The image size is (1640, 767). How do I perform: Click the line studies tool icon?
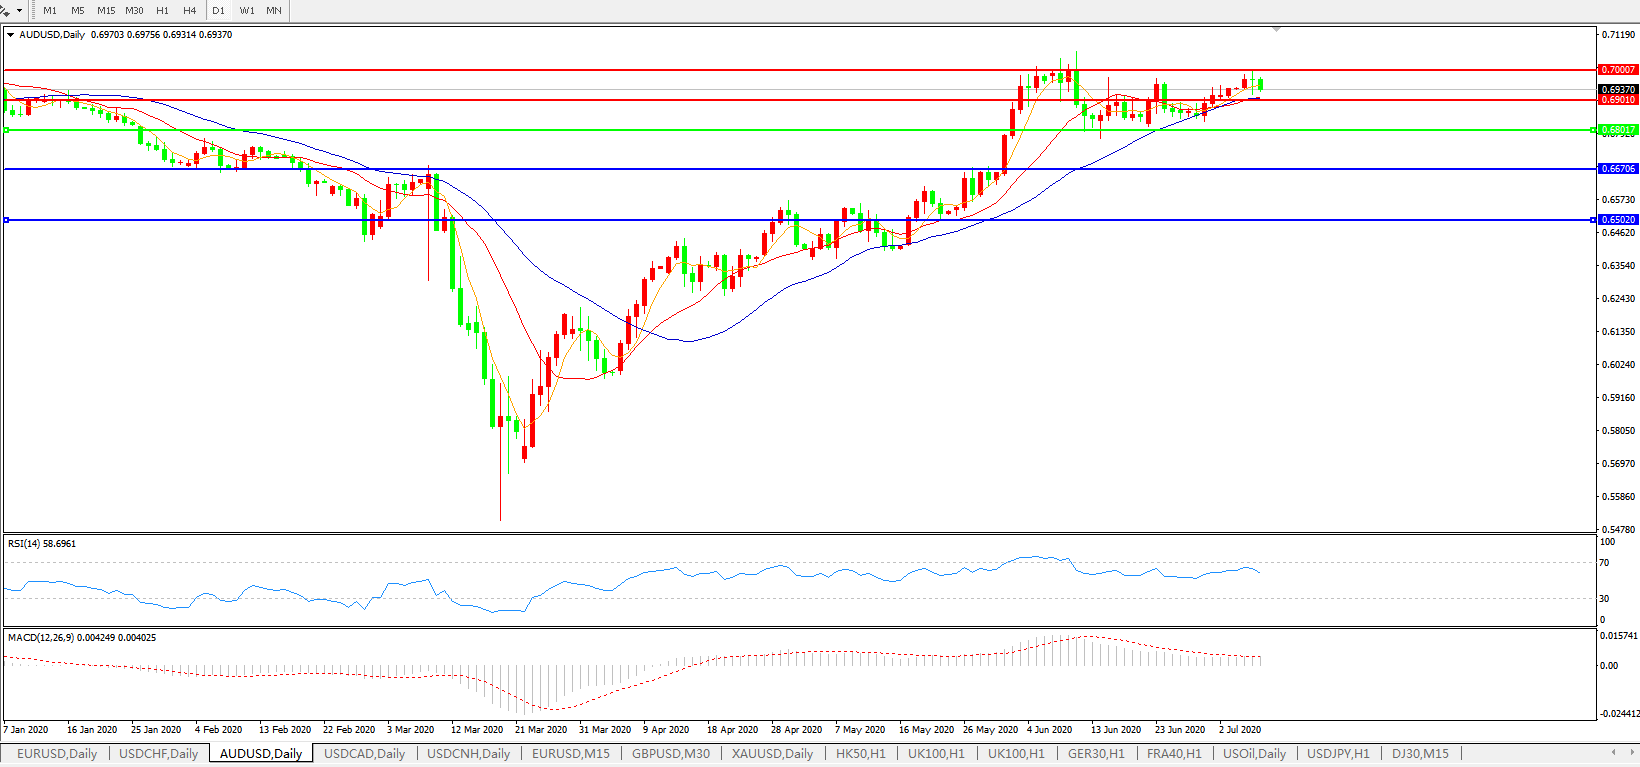pyautogui.click(x=5, y=10)
